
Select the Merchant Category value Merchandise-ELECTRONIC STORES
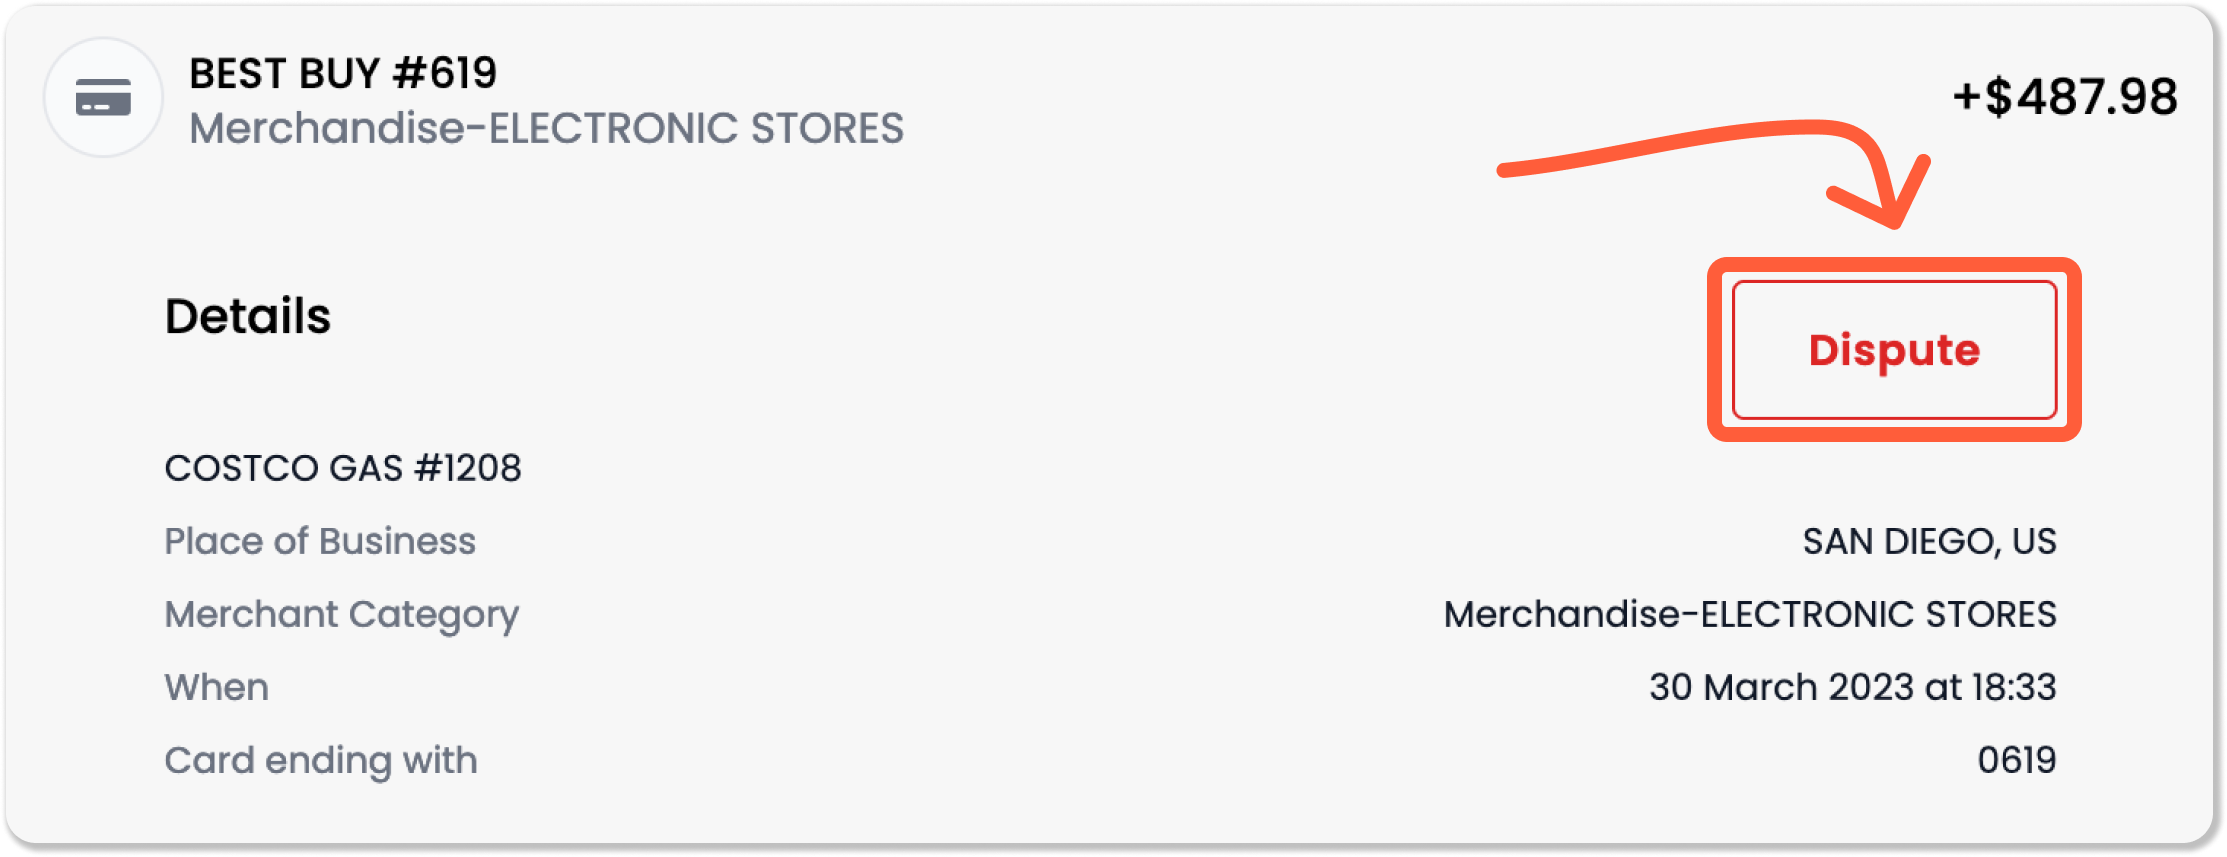click(x=1750, y=614)
